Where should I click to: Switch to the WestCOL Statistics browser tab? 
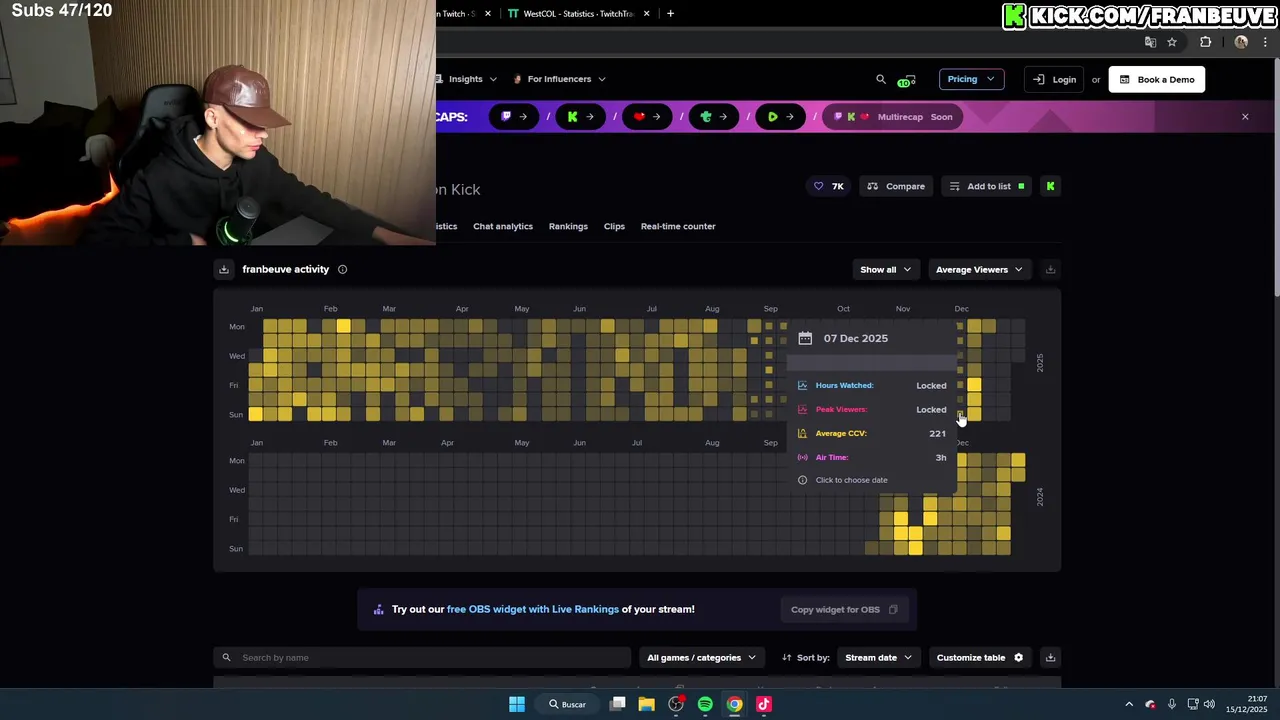click(578, 14)
